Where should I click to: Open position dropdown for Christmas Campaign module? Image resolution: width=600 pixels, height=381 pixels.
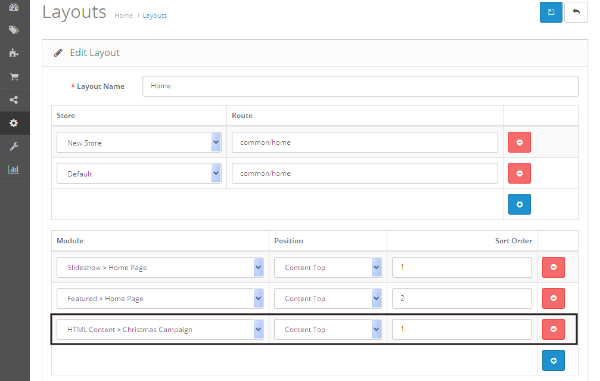point(328,329)
